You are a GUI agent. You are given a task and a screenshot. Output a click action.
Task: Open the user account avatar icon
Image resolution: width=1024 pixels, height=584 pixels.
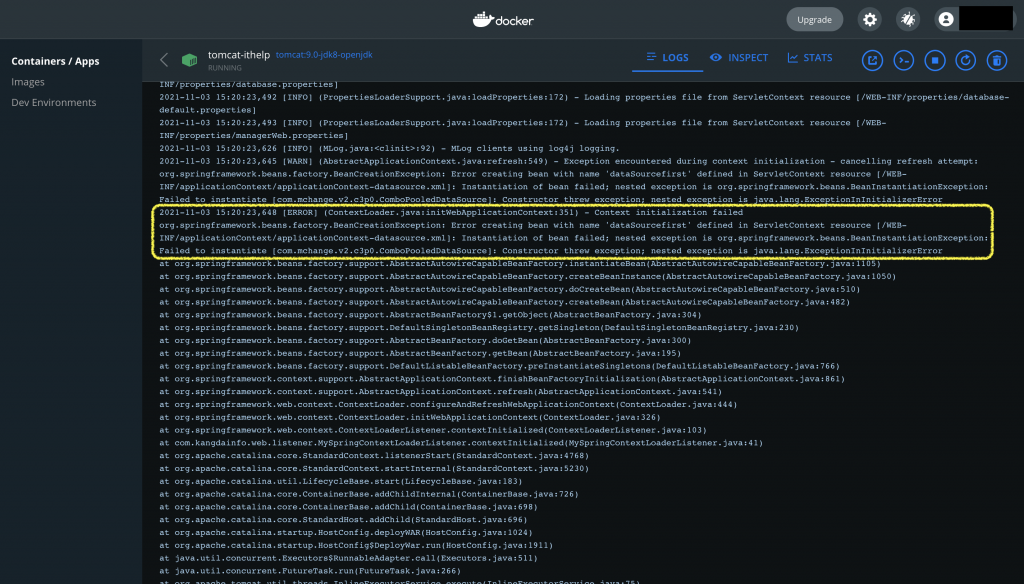946,20
